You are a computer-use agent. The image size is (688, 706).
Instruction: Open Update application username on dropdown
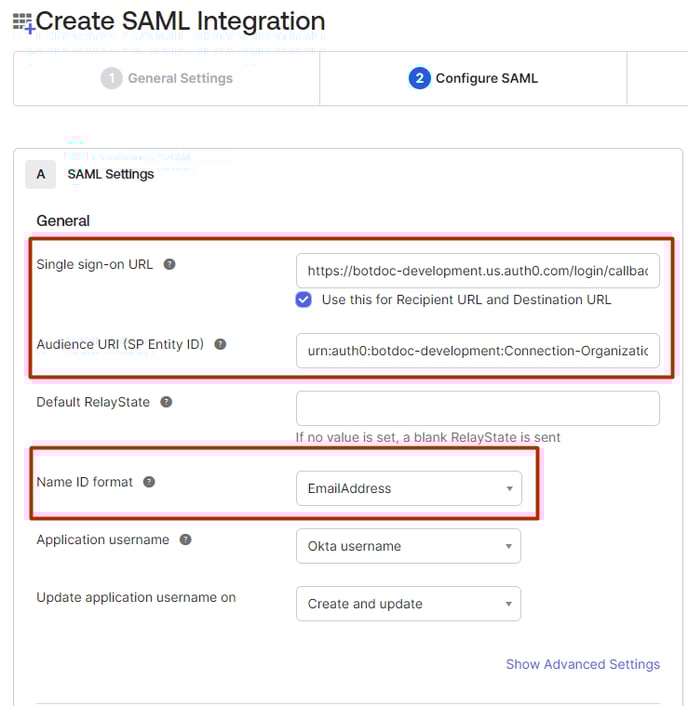coord(408,604)
